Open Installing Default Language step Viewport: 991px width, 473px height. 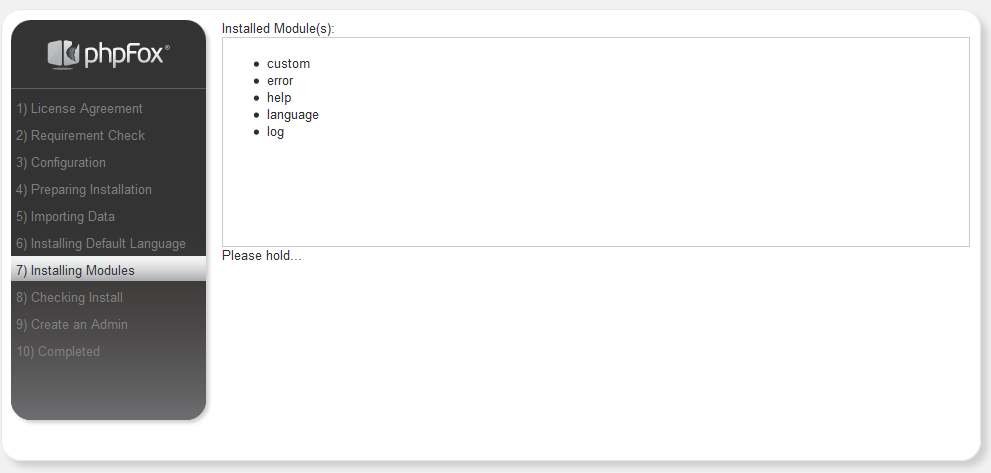(x=101, y=244)
